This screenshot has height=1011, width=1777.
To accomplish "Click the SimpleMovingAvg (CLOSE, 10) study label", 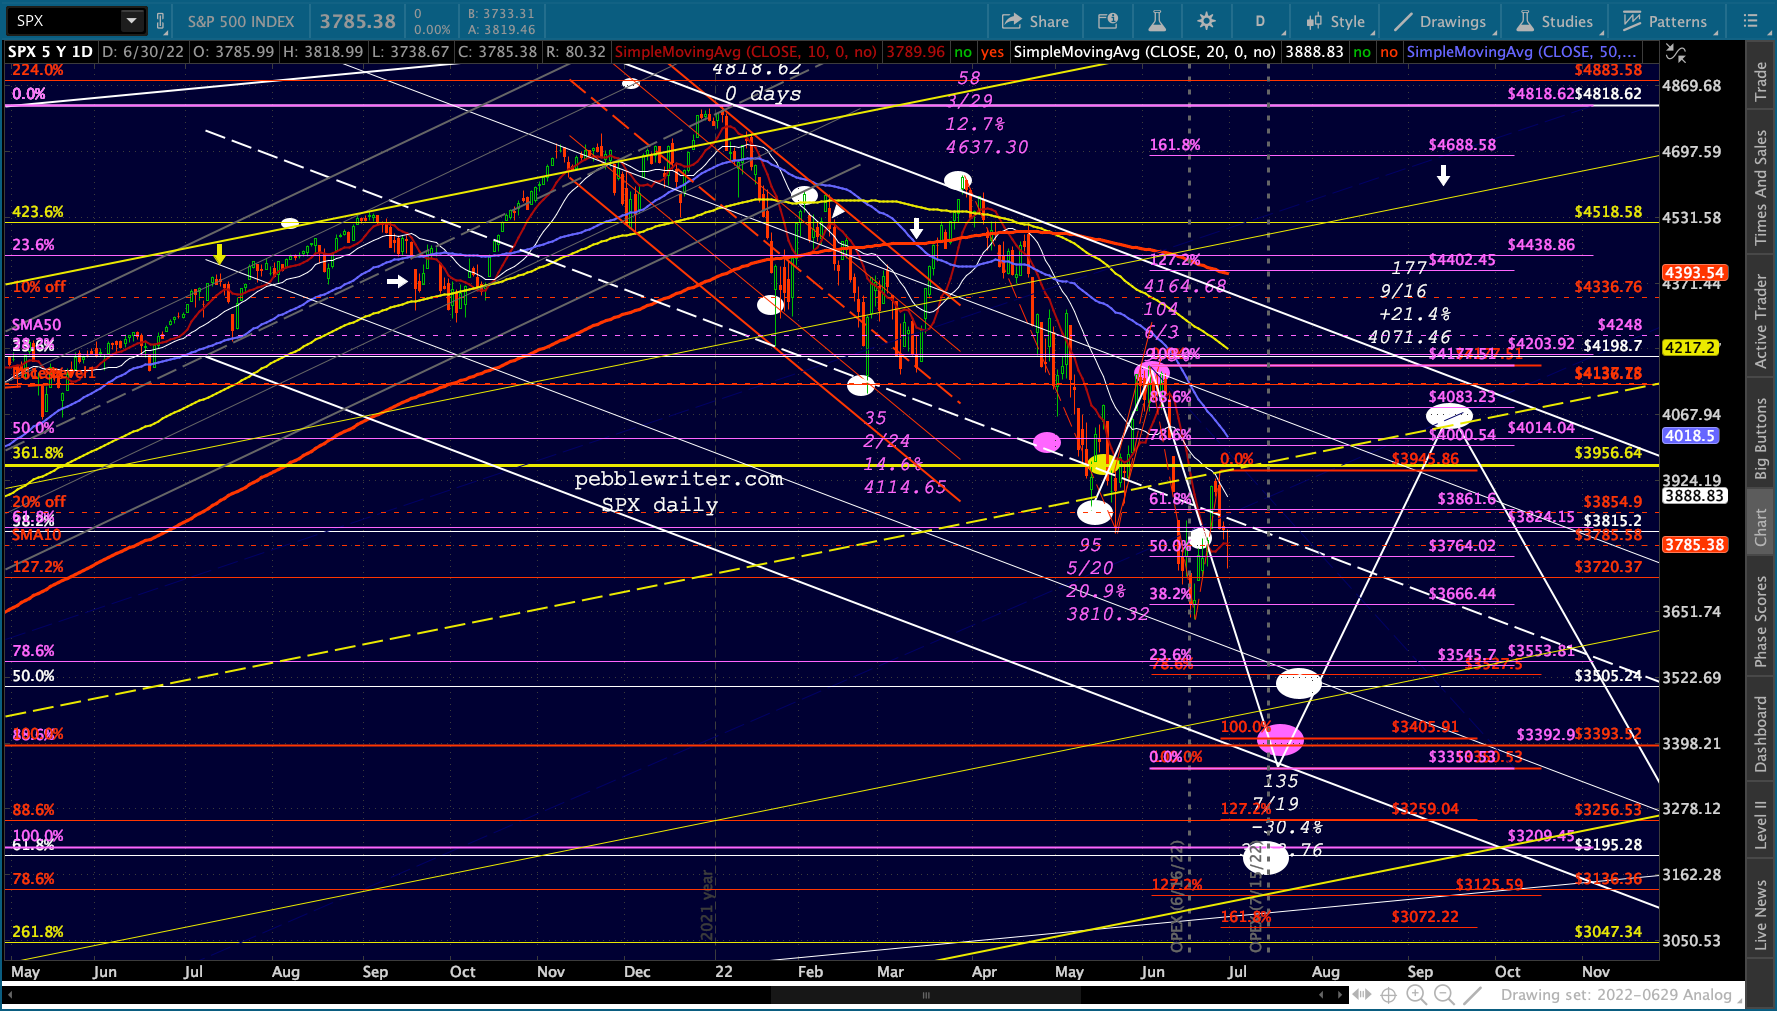I will point(746,52).
